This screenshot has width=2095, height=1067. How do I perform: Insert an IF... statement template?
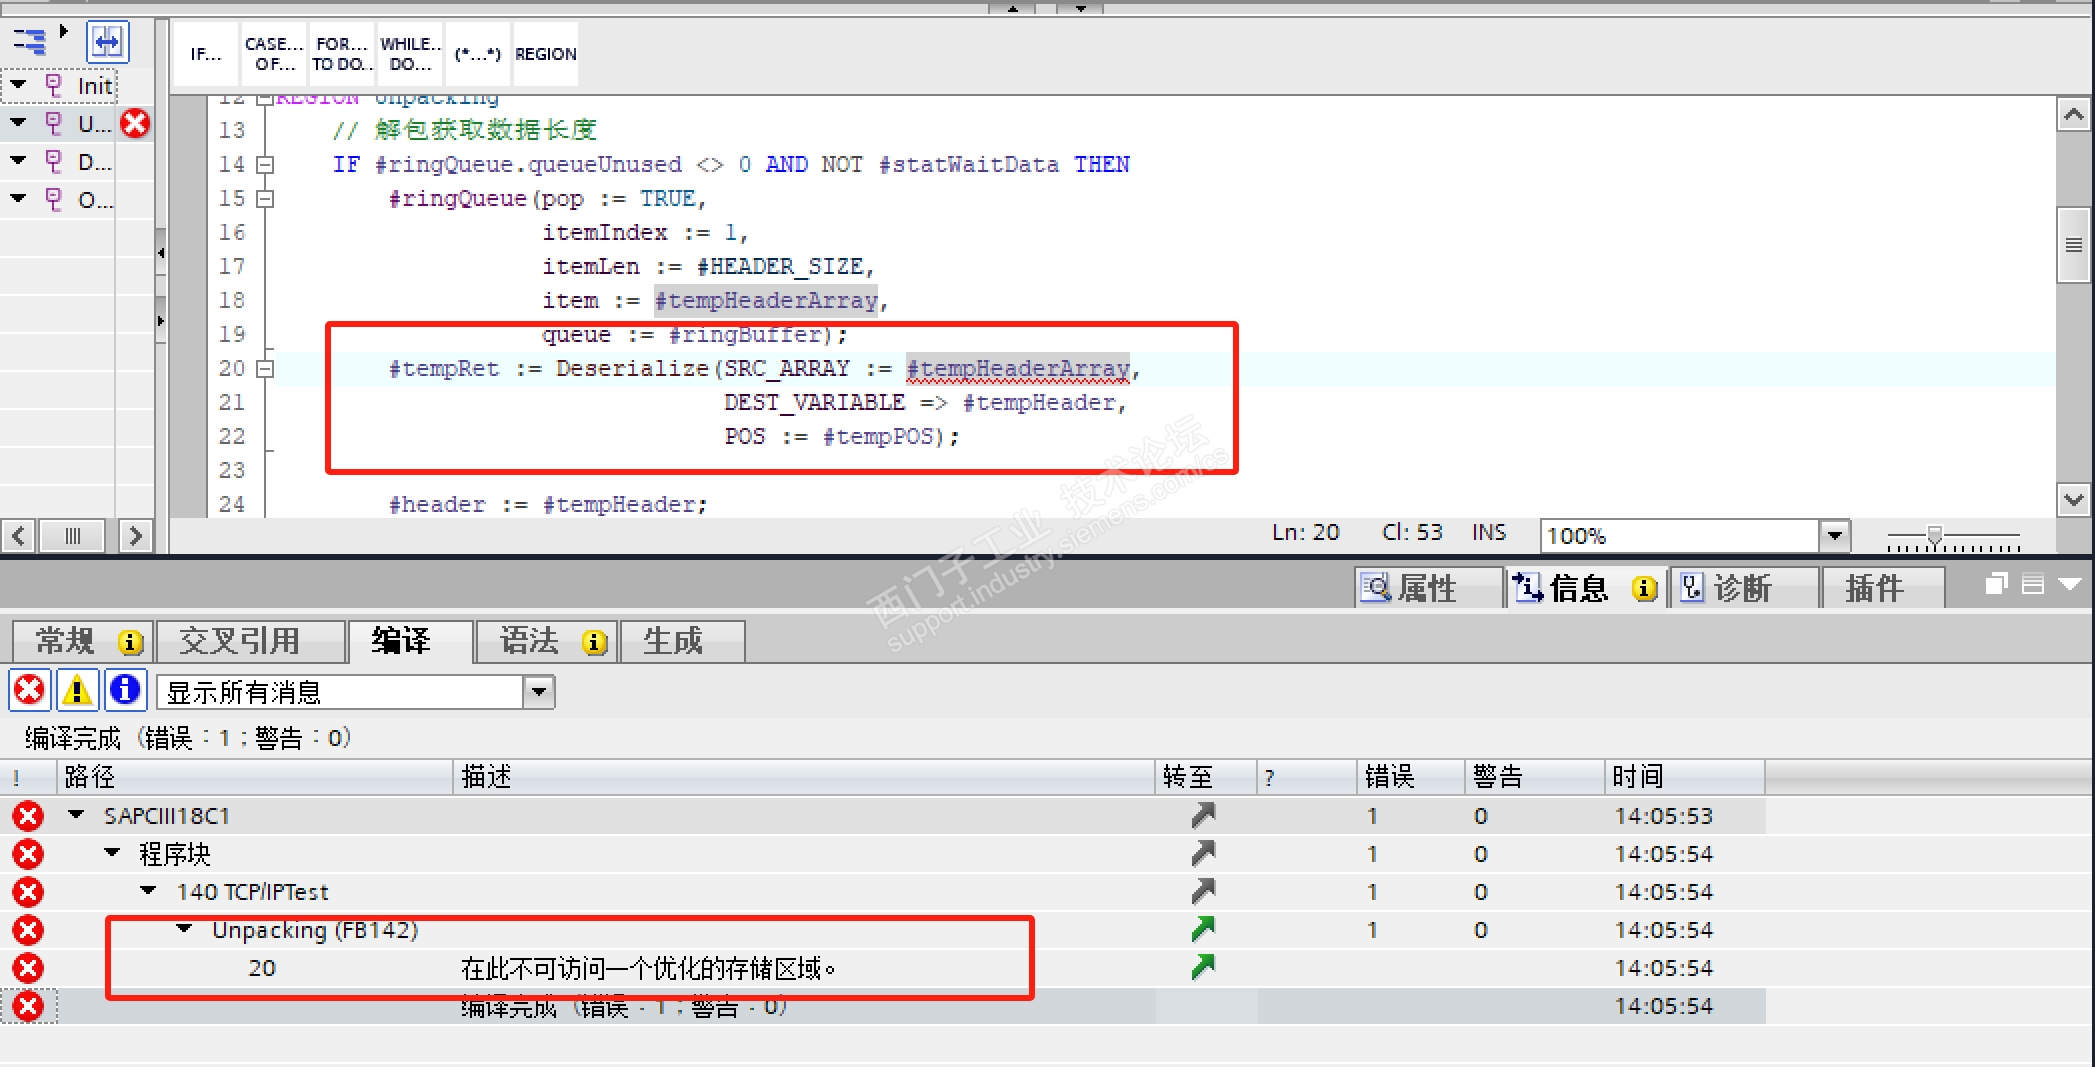coord(206,54)
